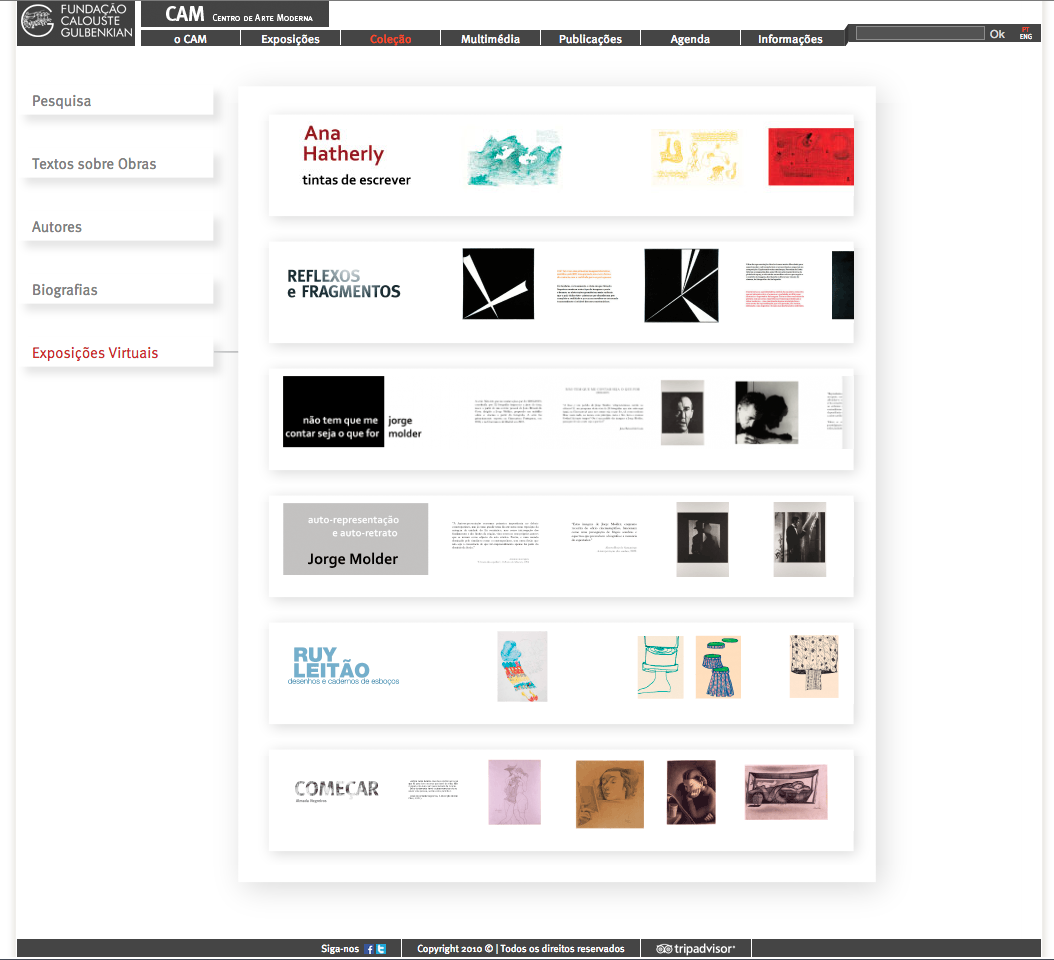Open the Facebook page icon
The width and height of the screenshot is (1054, 960).
click(x=369, y=949)
